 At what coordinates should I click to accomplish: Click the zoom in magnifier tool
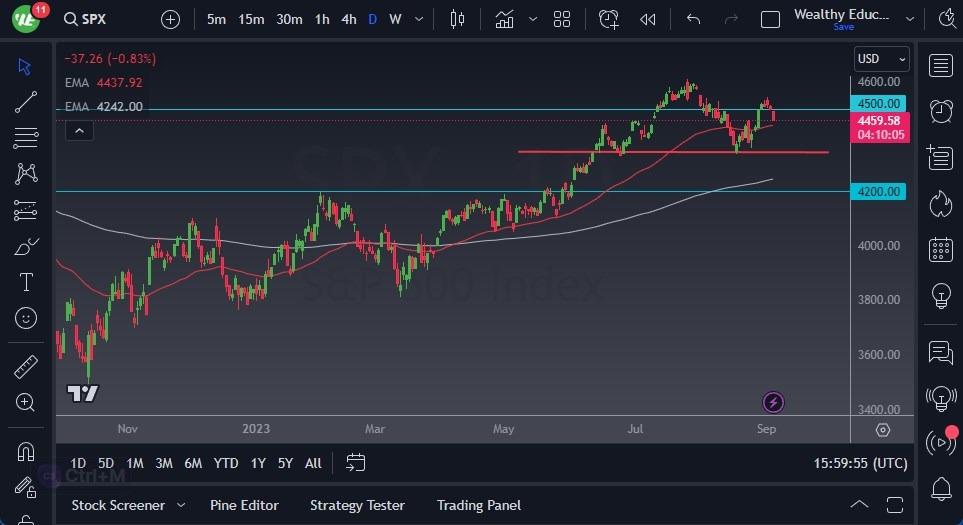pos(26,402)
